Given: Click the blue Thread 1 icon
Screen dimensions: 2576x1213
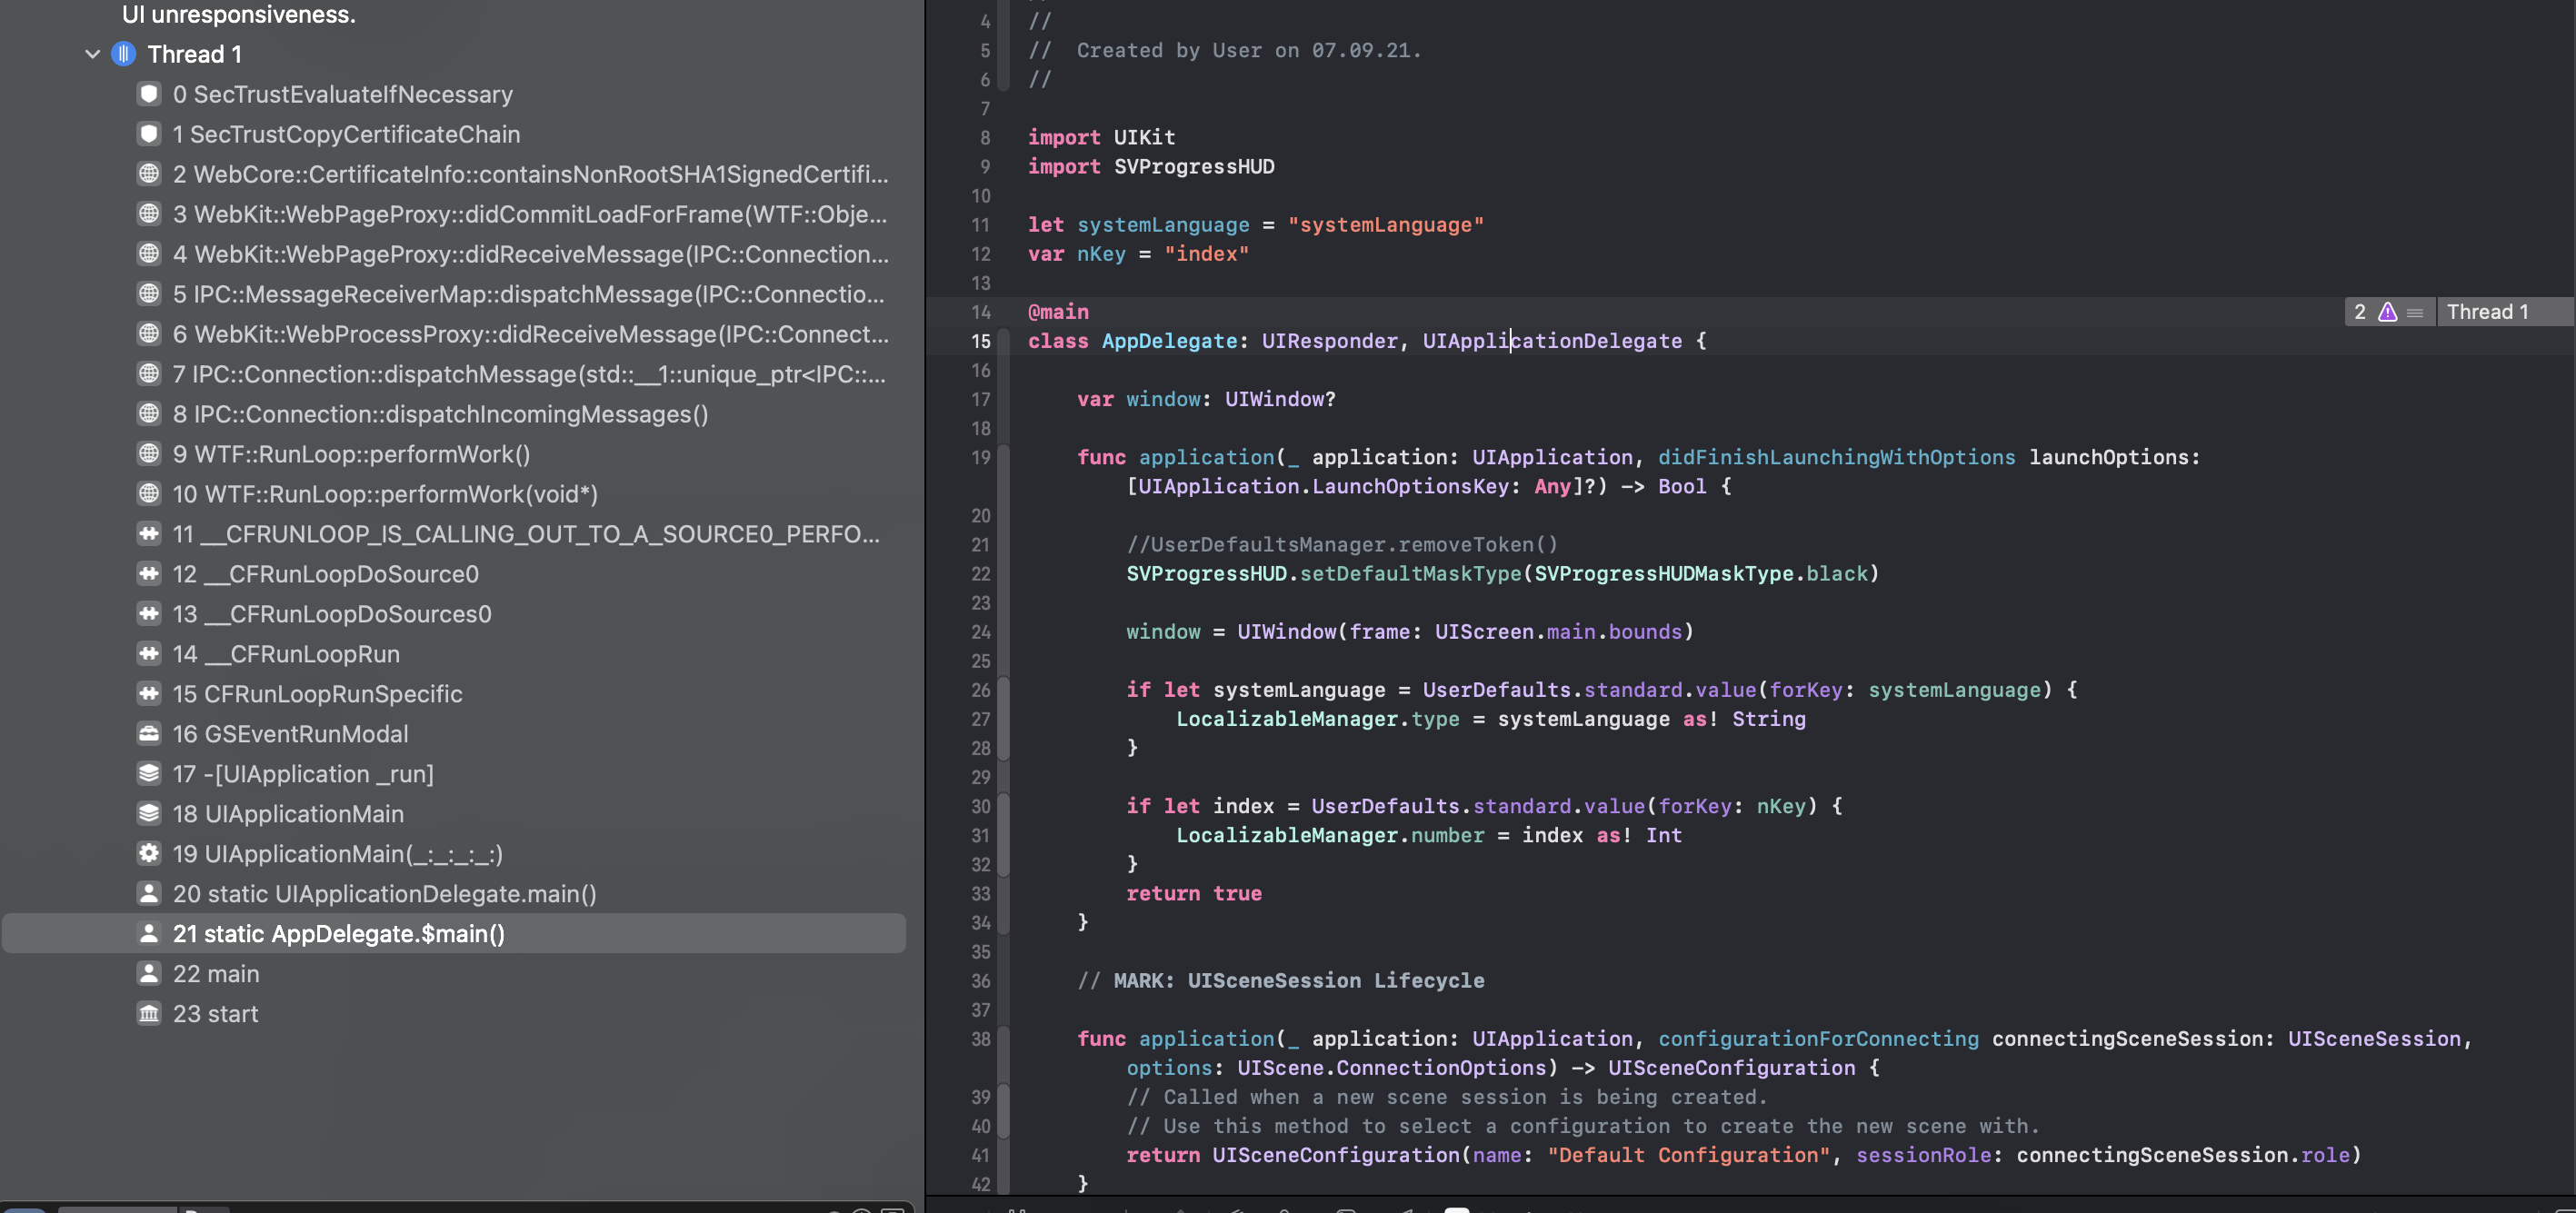Looking at the screenshot, I should [123, 54].
